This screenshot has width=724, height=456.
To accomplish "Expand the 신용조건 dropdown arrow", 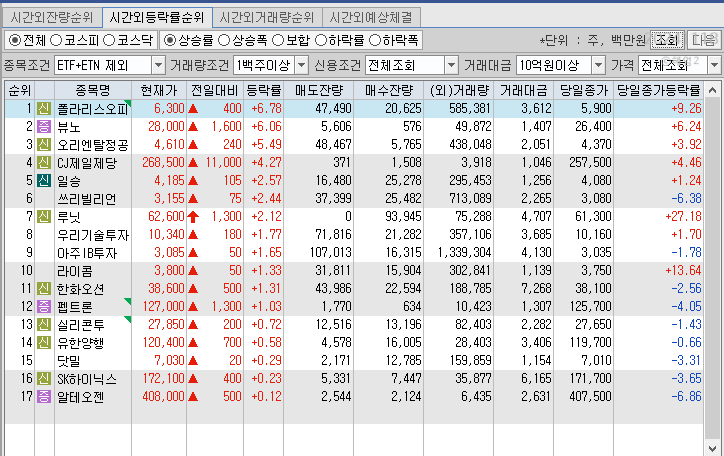I will tap(452, 66).
